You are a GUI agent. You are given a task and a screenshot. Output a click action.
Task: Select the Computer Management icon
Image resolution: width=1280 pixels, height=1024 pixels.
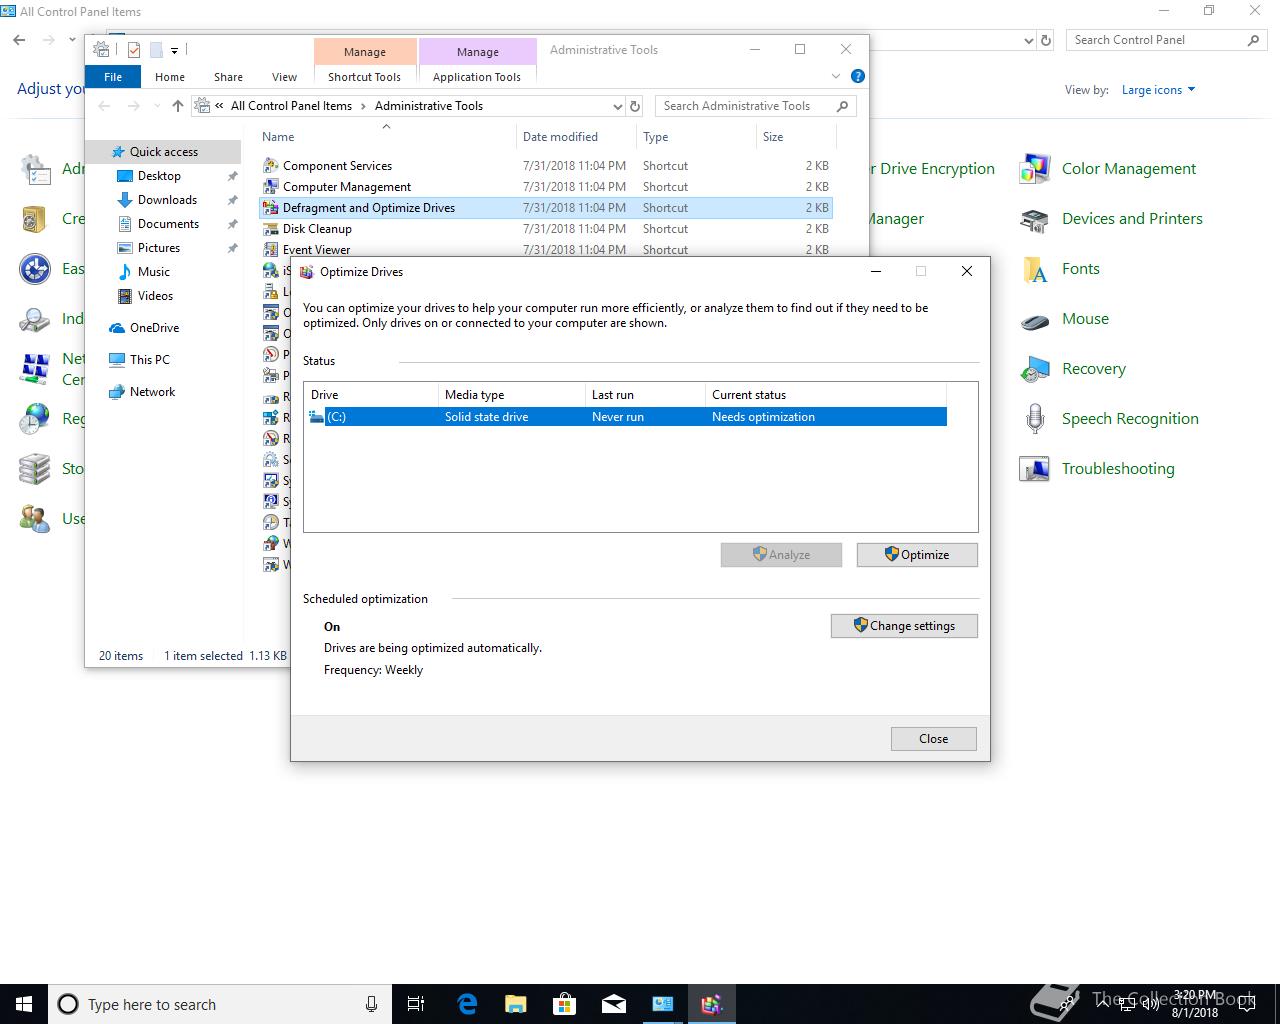[270, 187]
